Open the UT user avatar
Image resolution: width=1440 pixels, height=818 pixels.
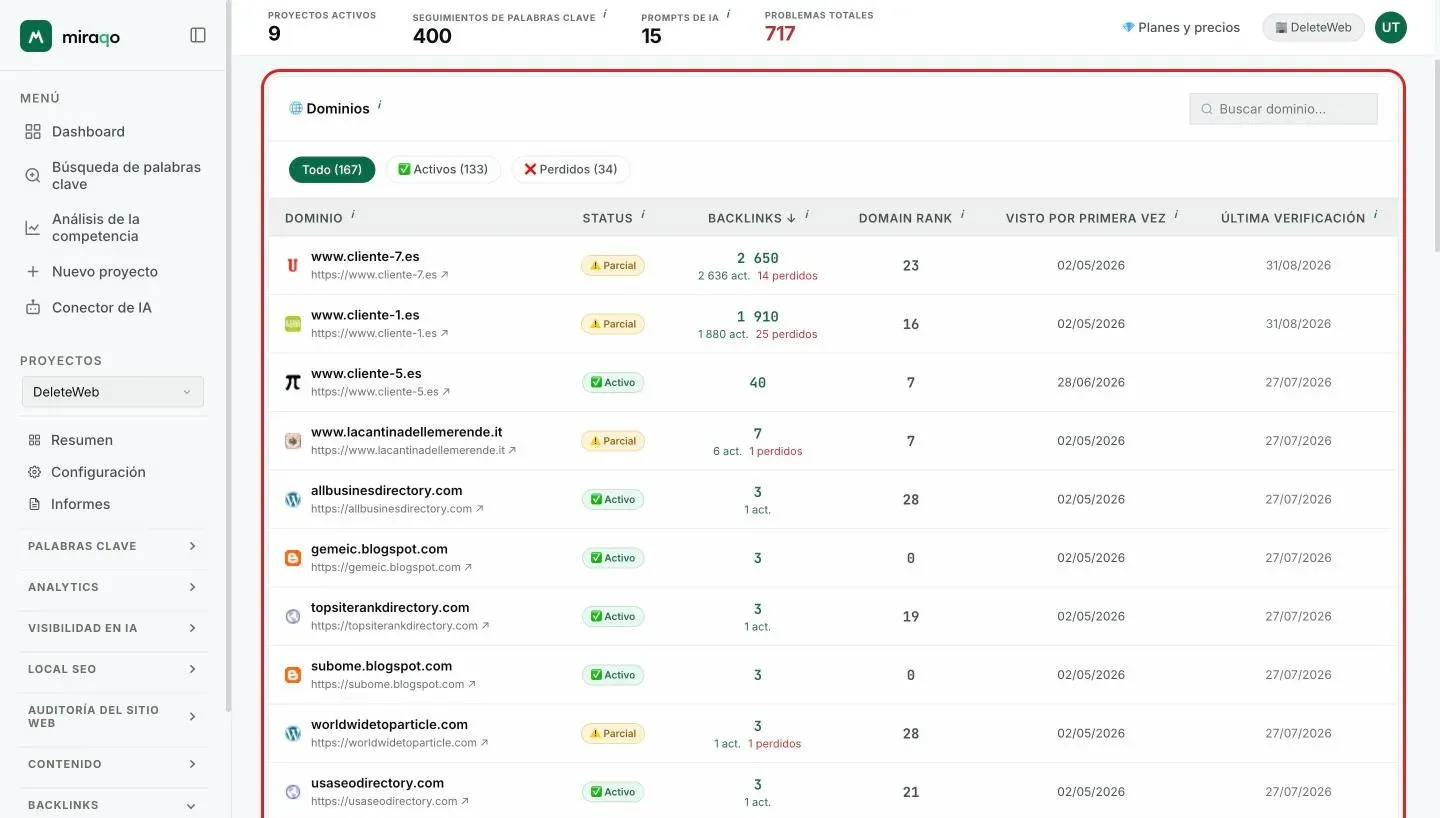click(x=1390, y=27)
